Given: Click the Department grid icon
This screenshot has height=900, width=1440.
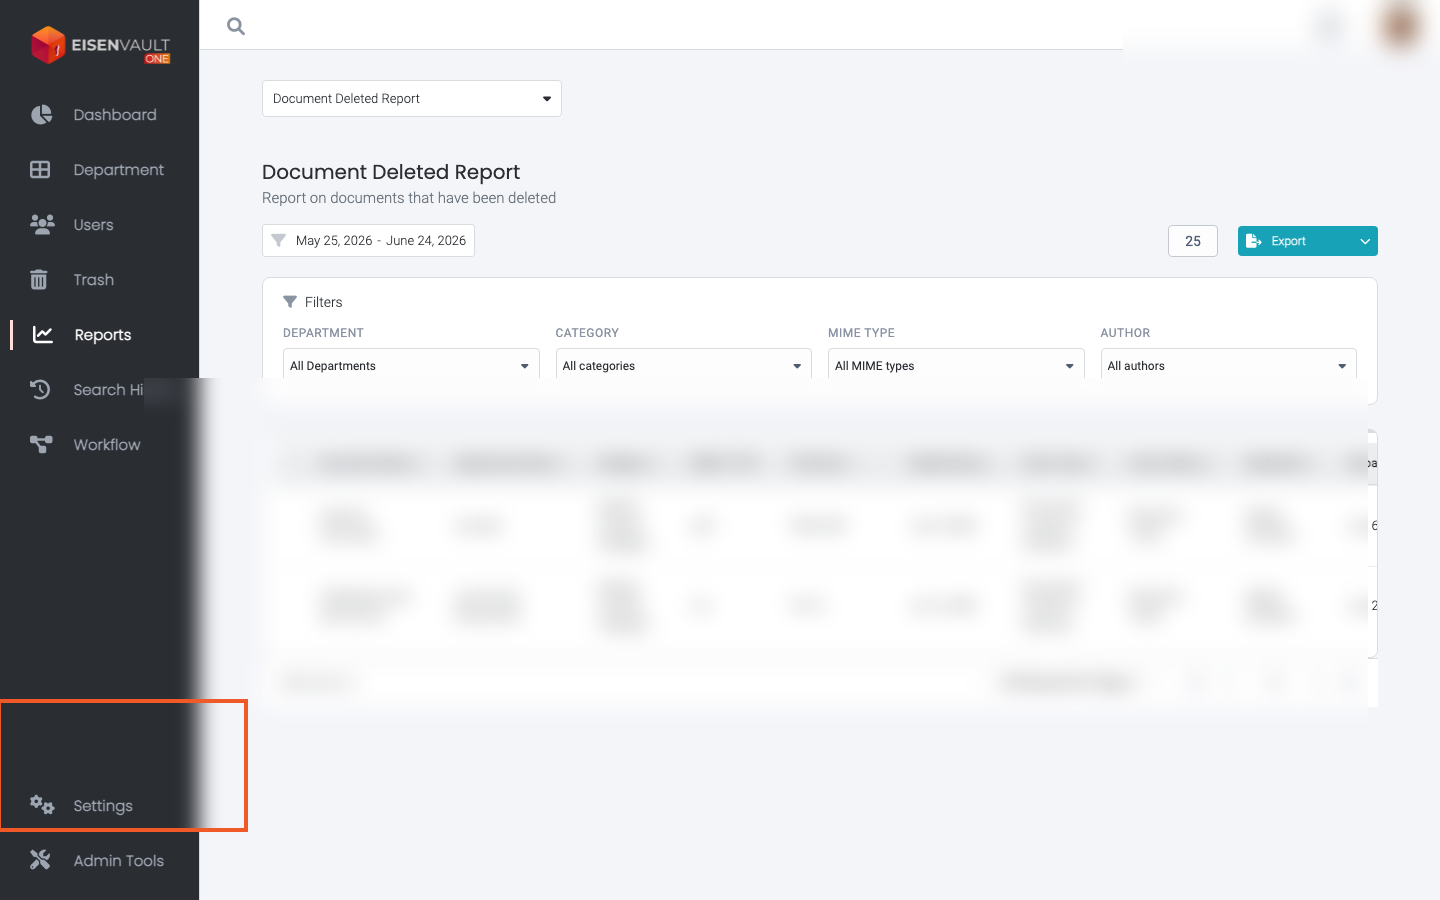Looking at the screenshot, I should [40, 170].
